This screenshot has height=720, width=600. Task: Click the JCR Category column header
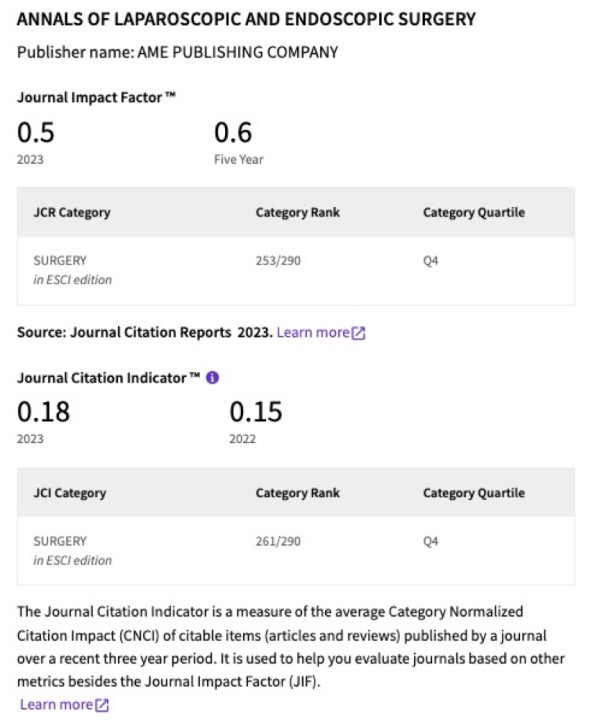click(72, 213)
